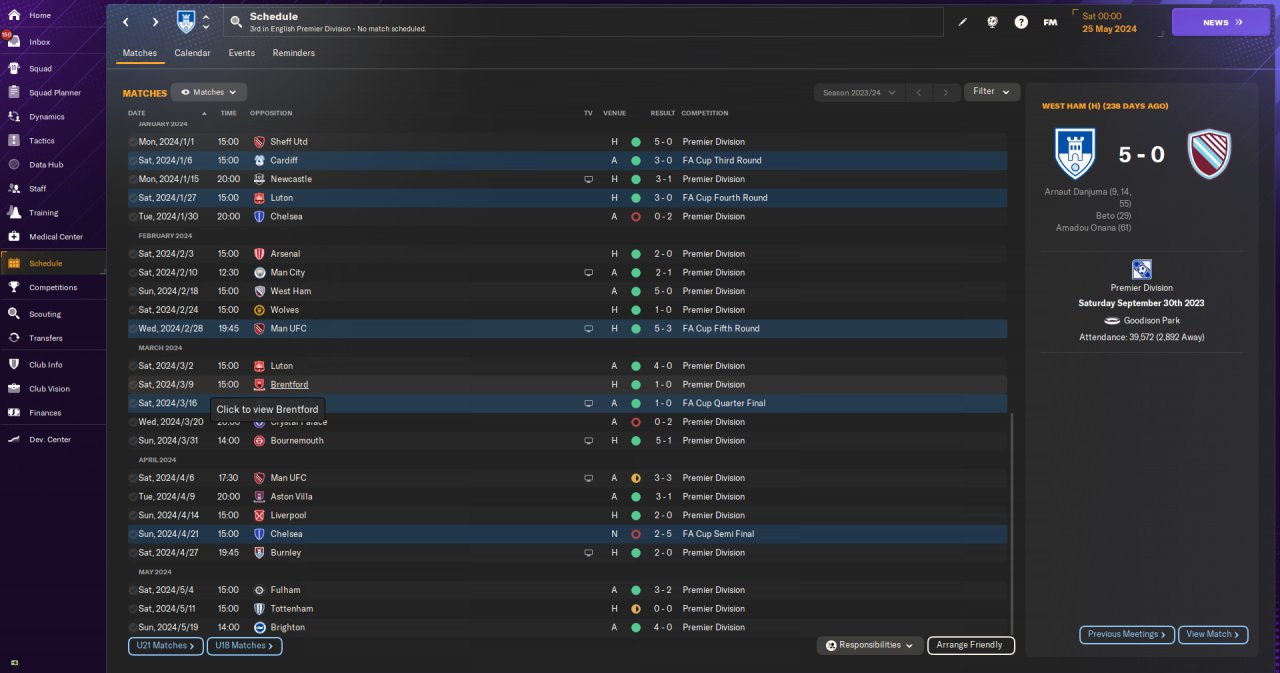Switch to the Reminders tab
The image size is (1280, 673).
click(294, 53)
